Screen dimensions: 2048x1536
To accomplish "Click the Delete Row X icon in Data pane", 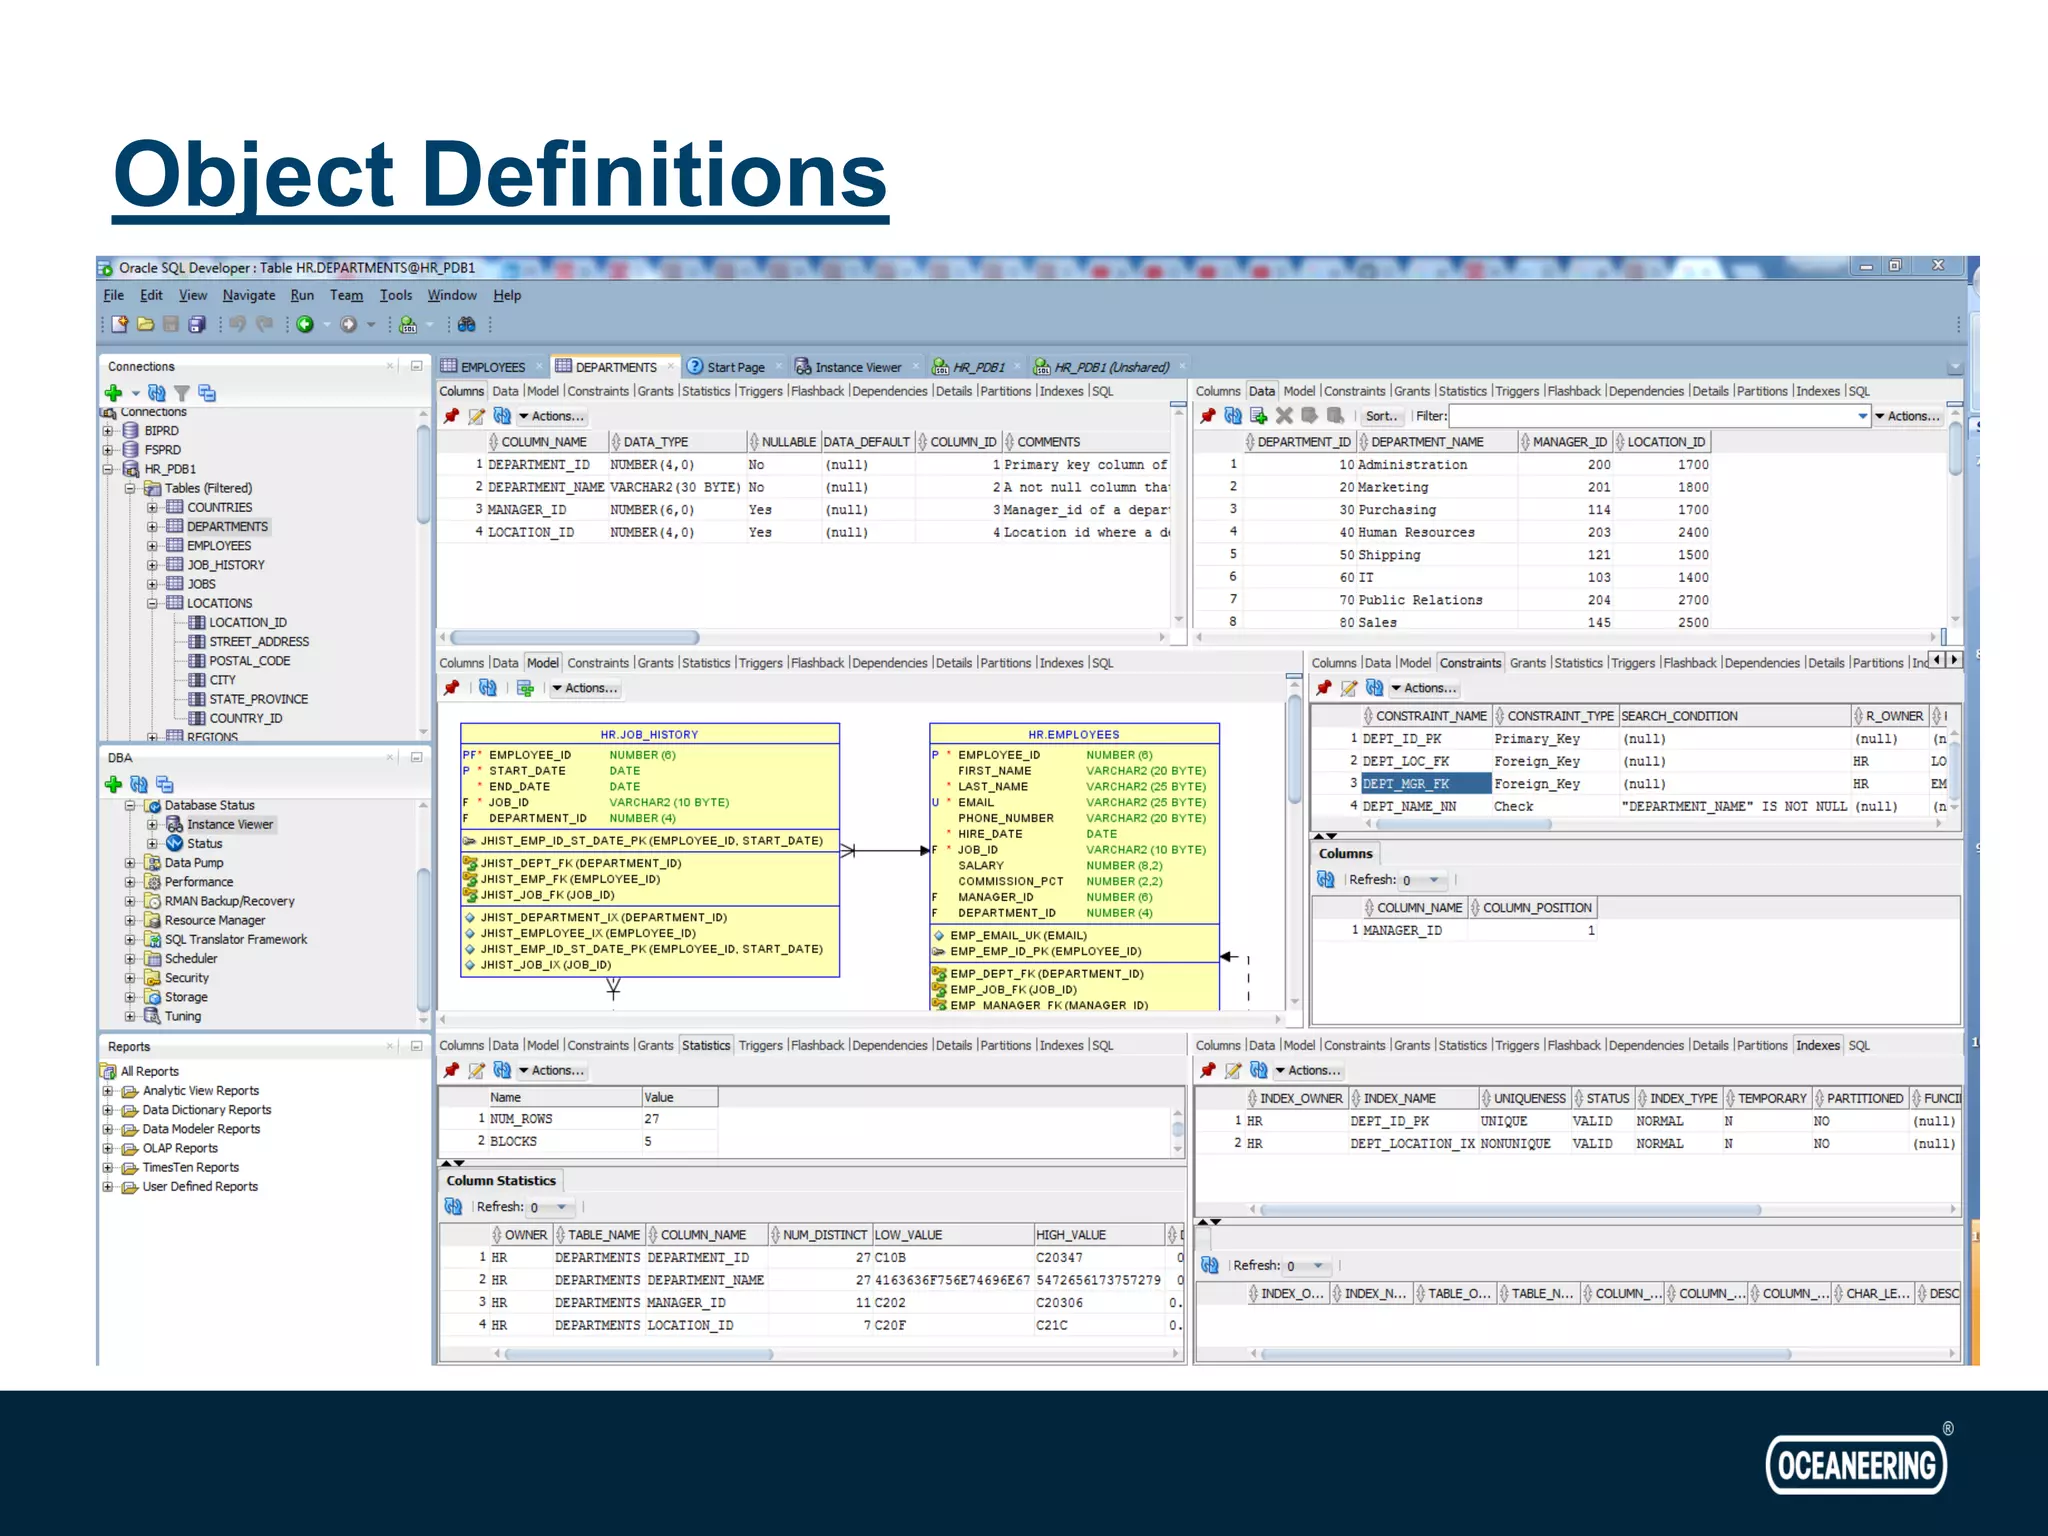I will click(x=1284, y=416).
